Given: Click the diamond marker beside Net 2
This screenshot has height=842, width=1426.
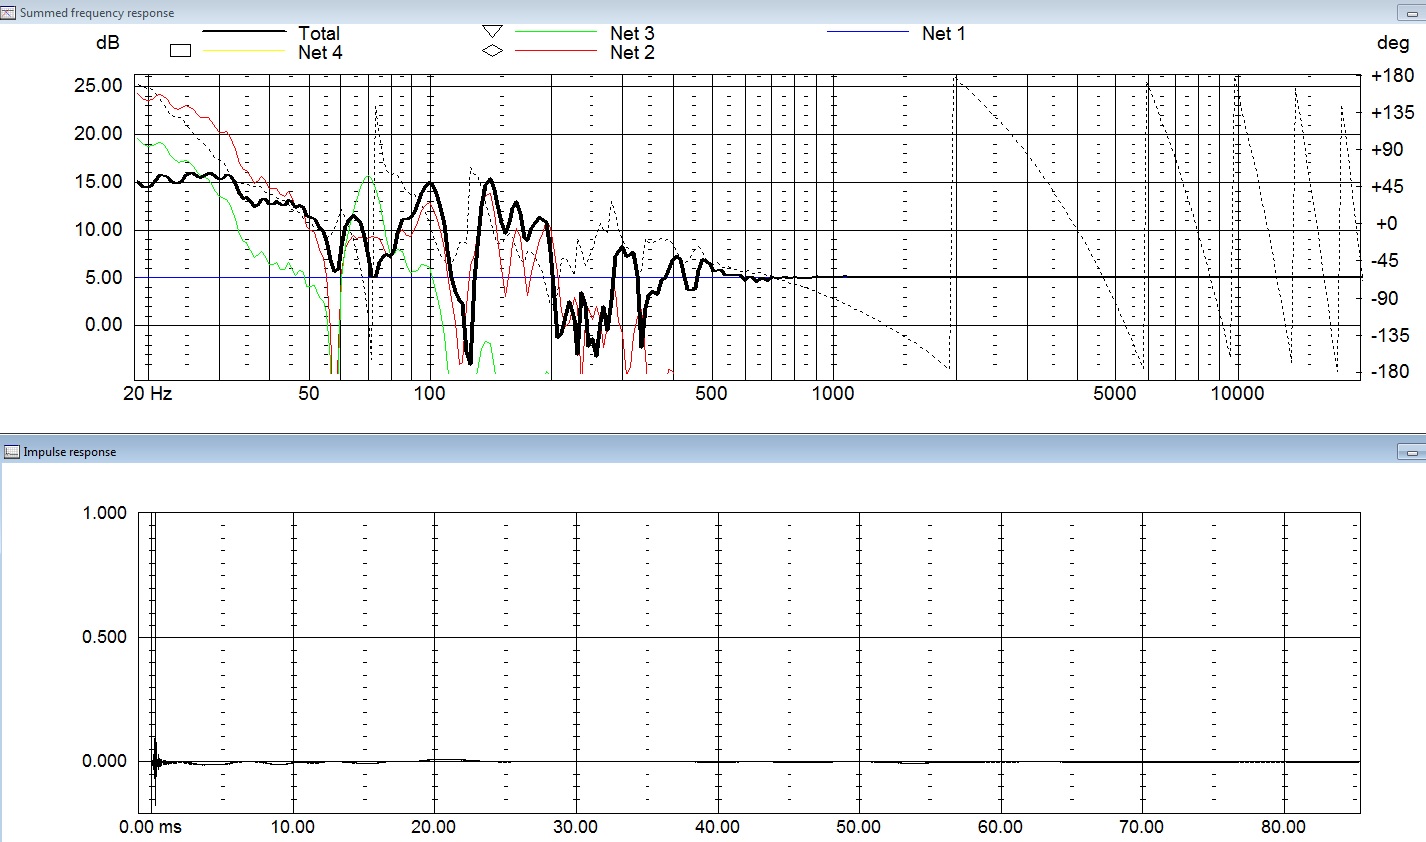Looking at the screenshot, I should pos(492,52).
